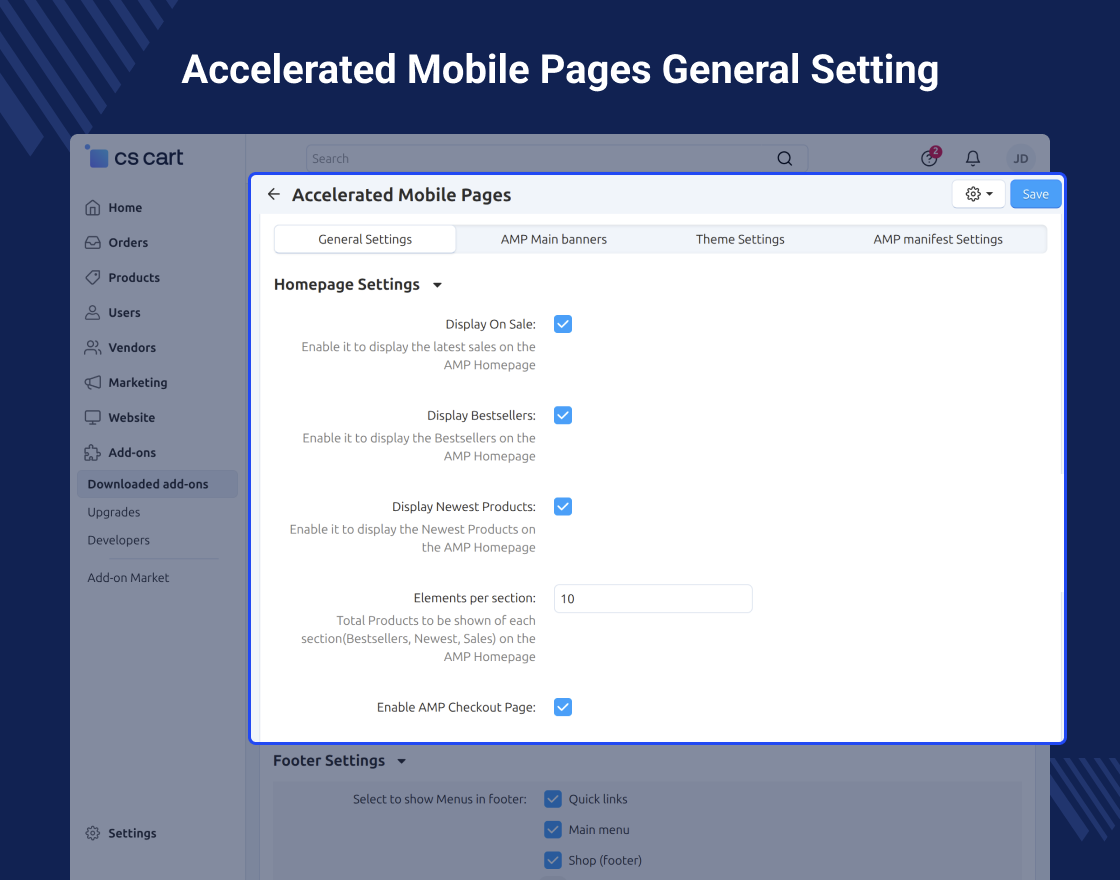Image resolution: width=1120 pixels, height=880 pixels.
Task: Go back using the arrow icon
Action: pyautogui.click(x=274, y=194)
